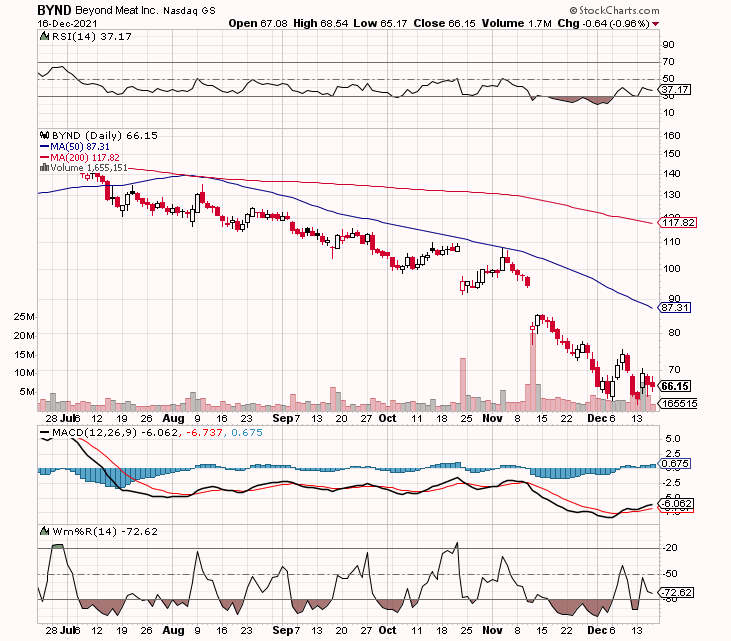Click the 165515 volume tag on right axis
The height and width of the screenshot is (641, 731).
pyautogui.click(x=678, y=403)
